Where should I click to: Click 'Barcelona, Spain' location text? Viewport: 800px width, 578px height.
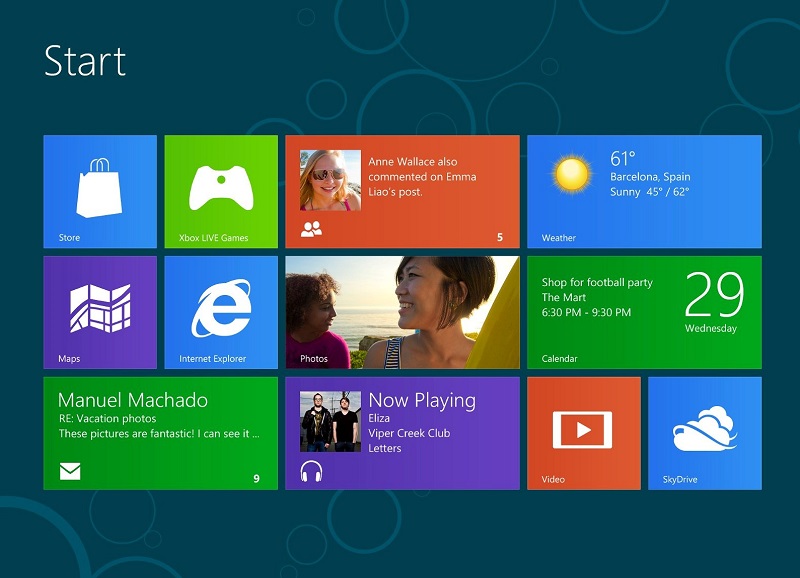point(650,177)
